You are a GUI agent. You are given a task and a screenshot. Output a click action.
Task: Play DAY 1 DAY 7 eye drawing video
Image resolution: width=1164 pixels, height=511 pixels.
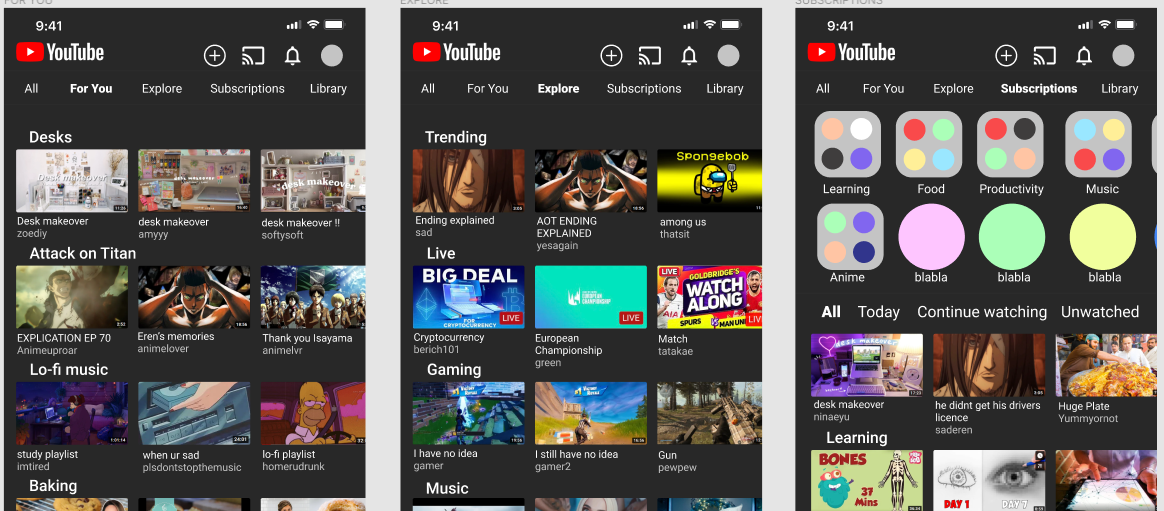coord(989,480)
